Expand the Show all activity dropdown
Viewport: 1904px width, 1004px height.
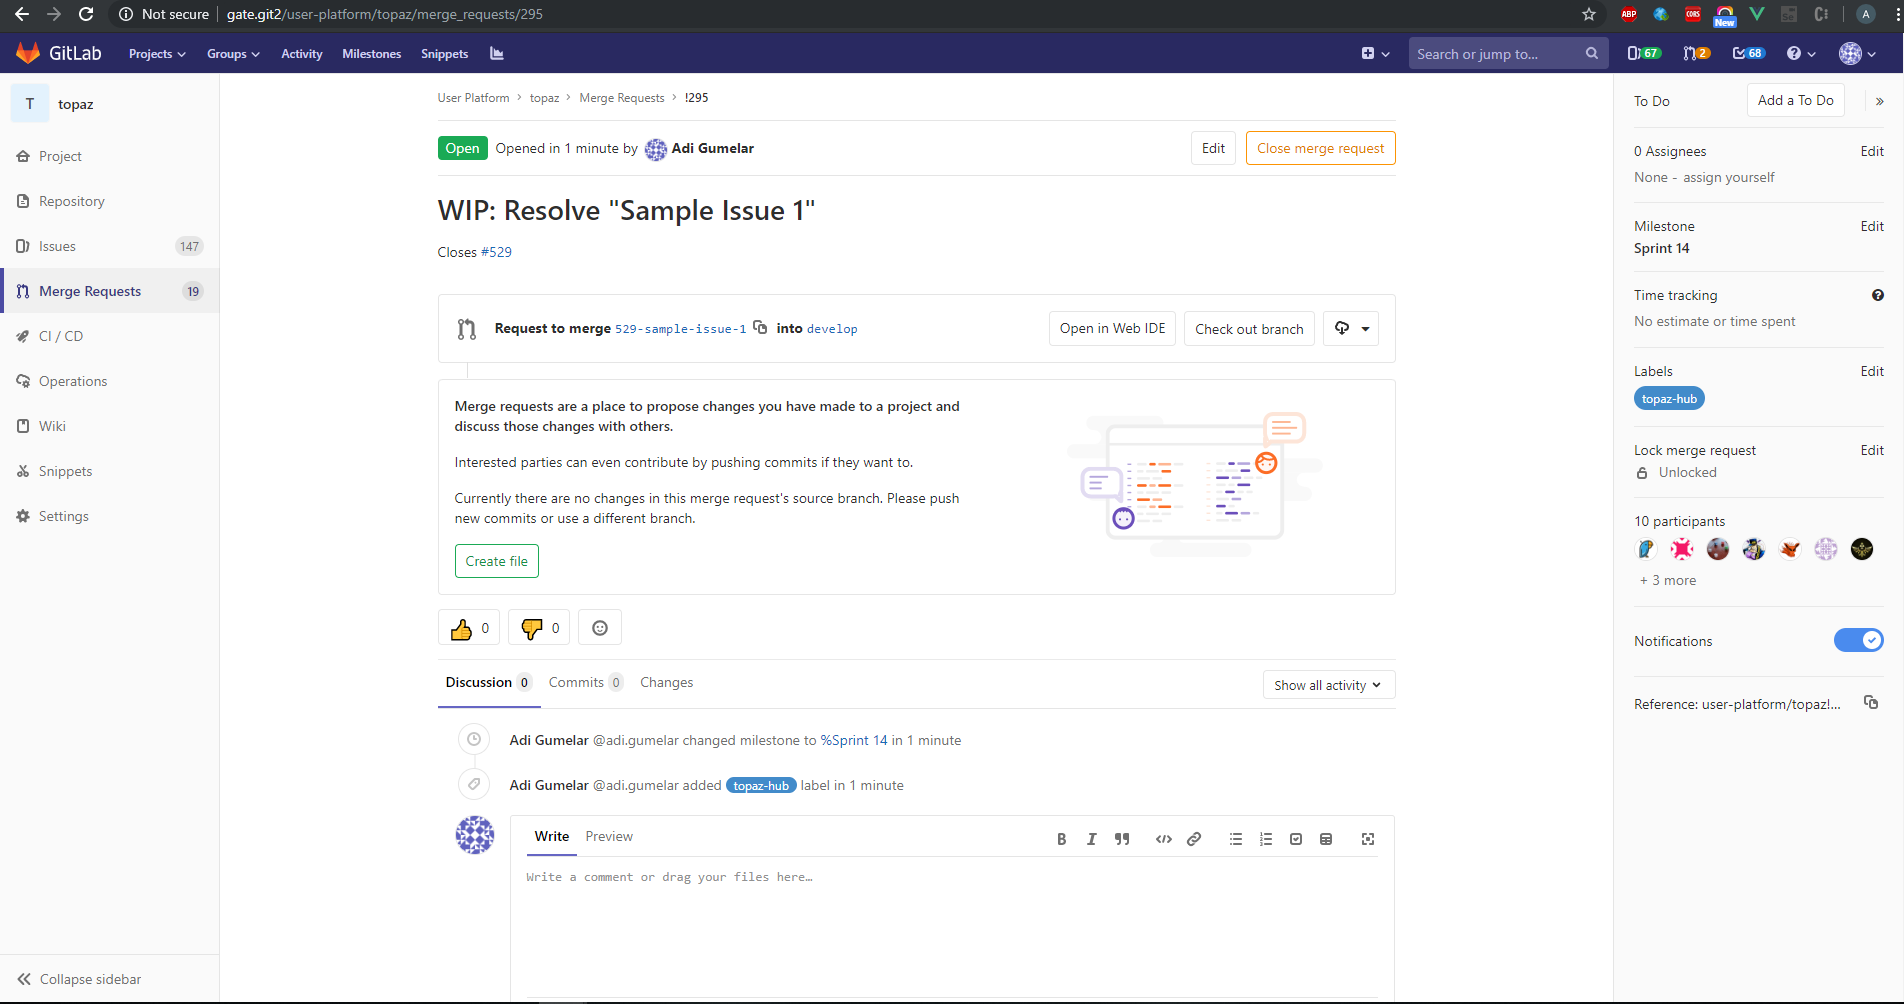[x=1328, y=685]
